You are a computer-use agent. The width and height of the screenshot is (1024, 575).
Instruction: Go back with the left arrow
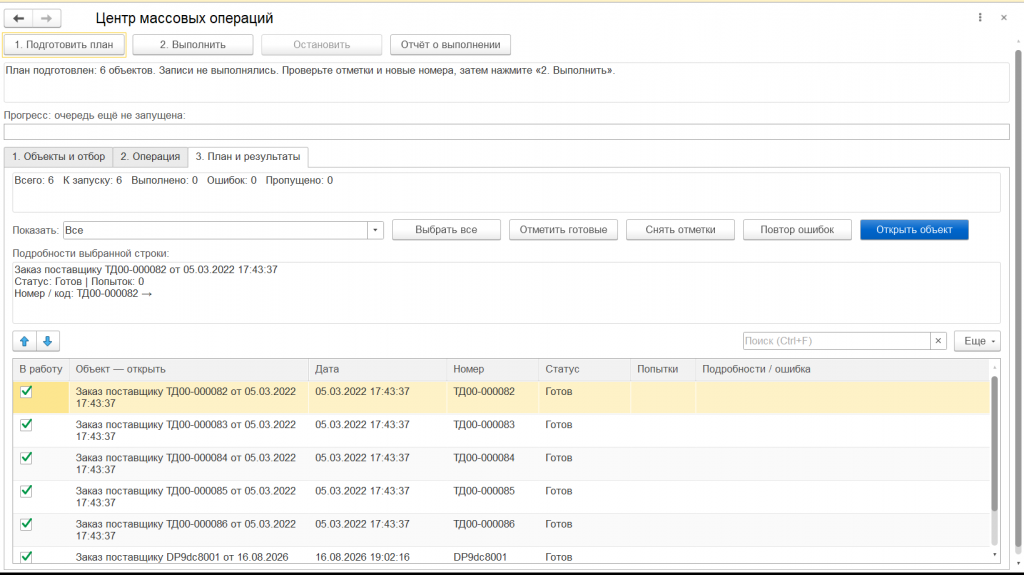point(19,18)
